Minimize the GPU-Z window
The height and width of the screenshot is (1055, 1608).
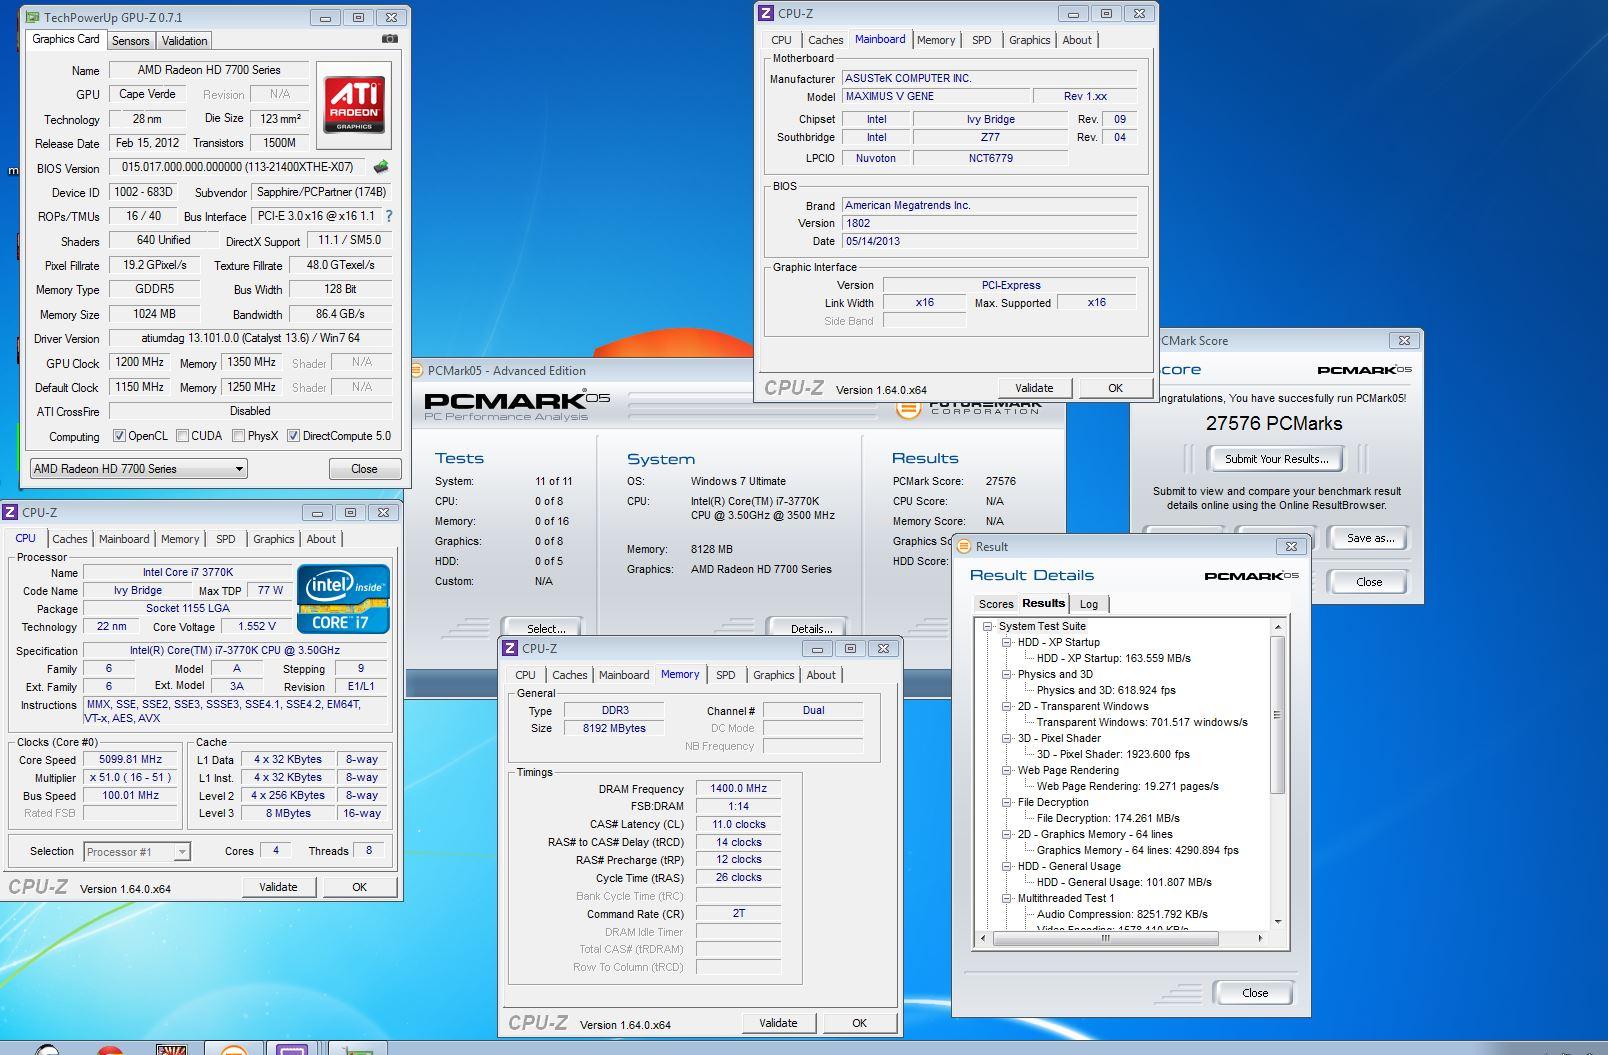[325, 17]
